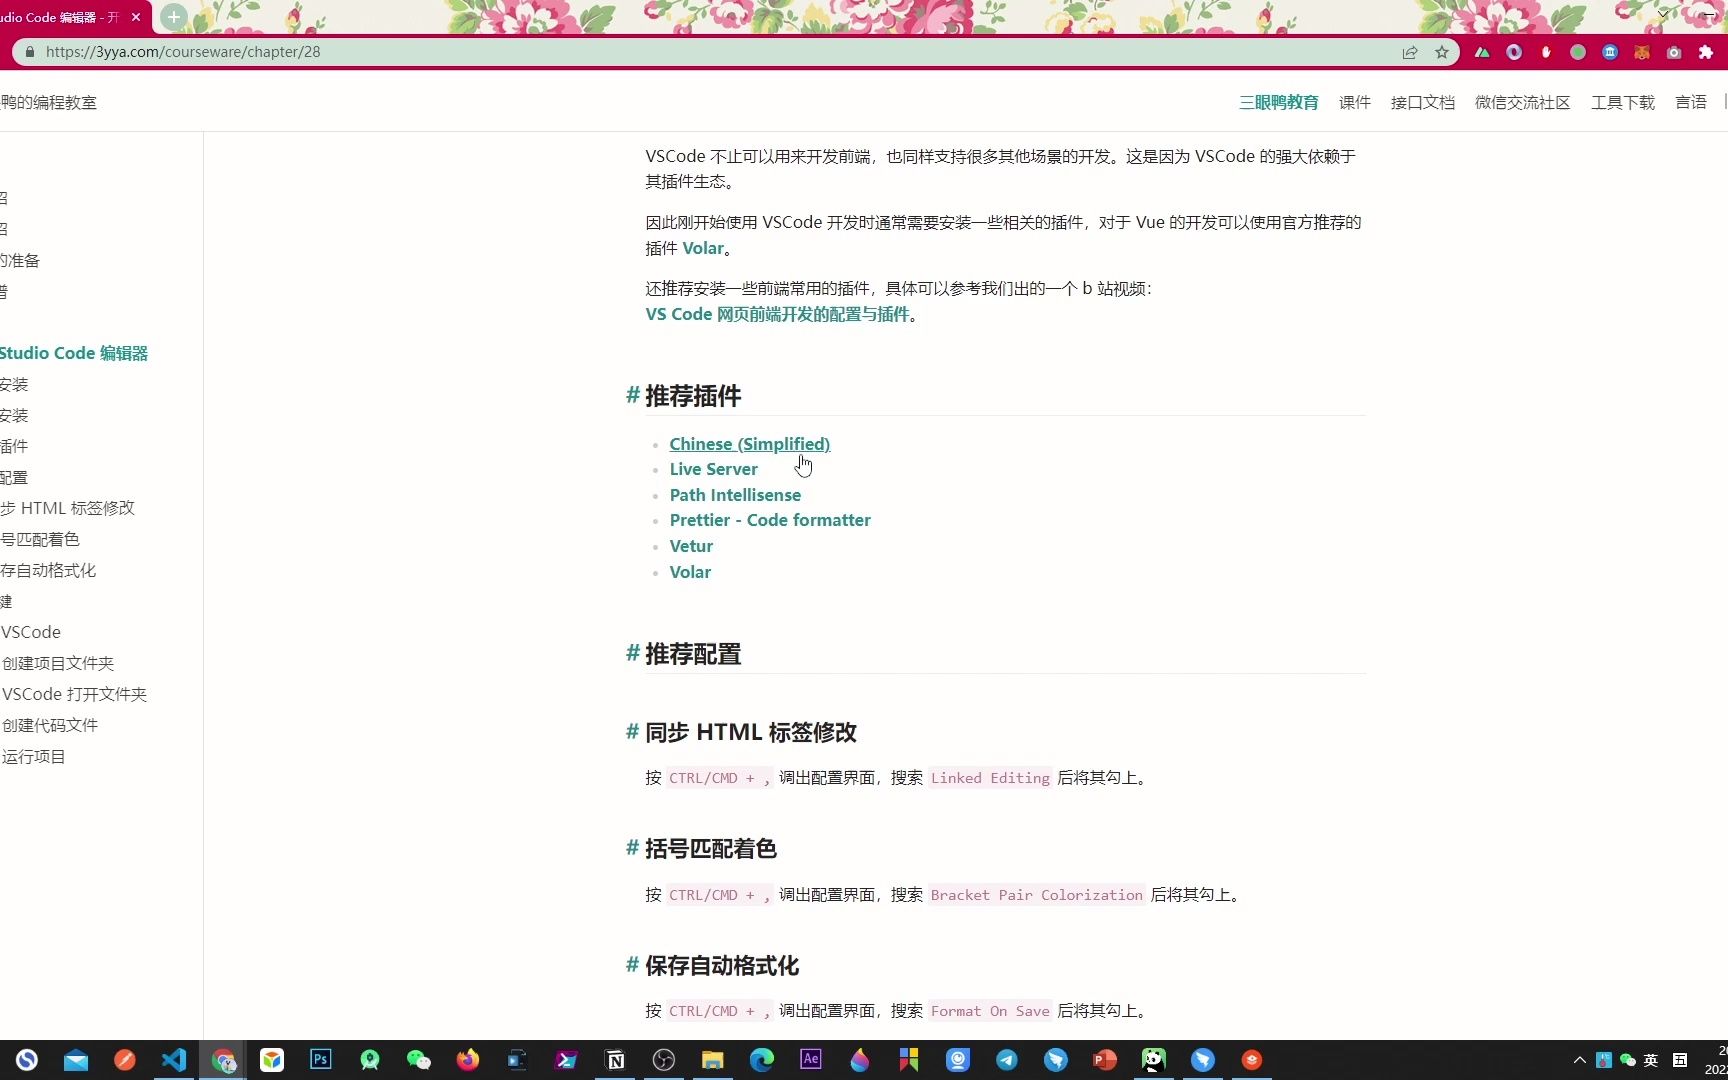The height and width of the screenshot is (1080, 1728).
Task: Open the white hand extension icon
Action: pyautogui.click(x=1546, y=52)
